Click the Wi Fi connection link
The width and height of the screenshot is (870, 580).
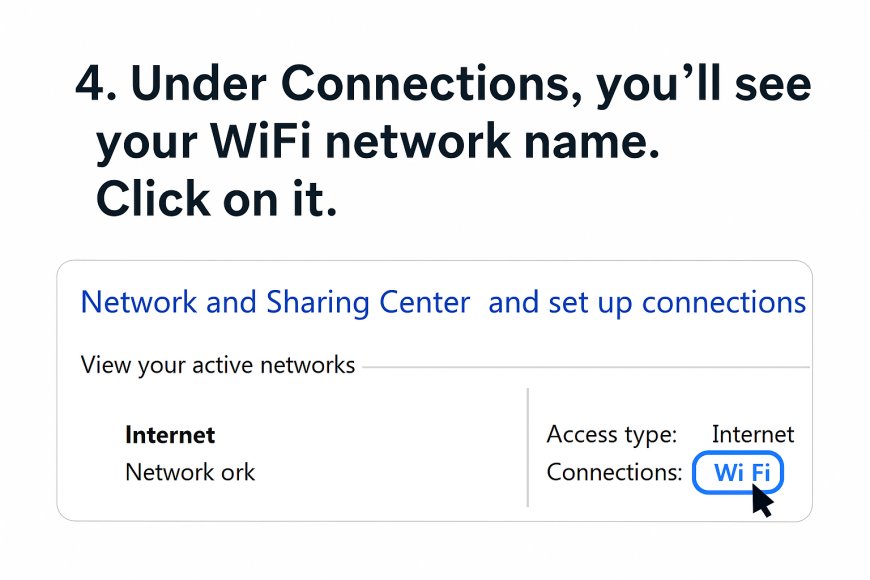tap(742, 472)
